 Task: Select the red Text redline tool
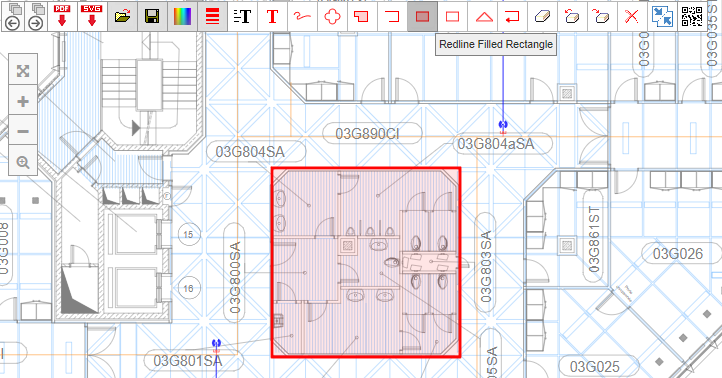[x=272, y=16]
